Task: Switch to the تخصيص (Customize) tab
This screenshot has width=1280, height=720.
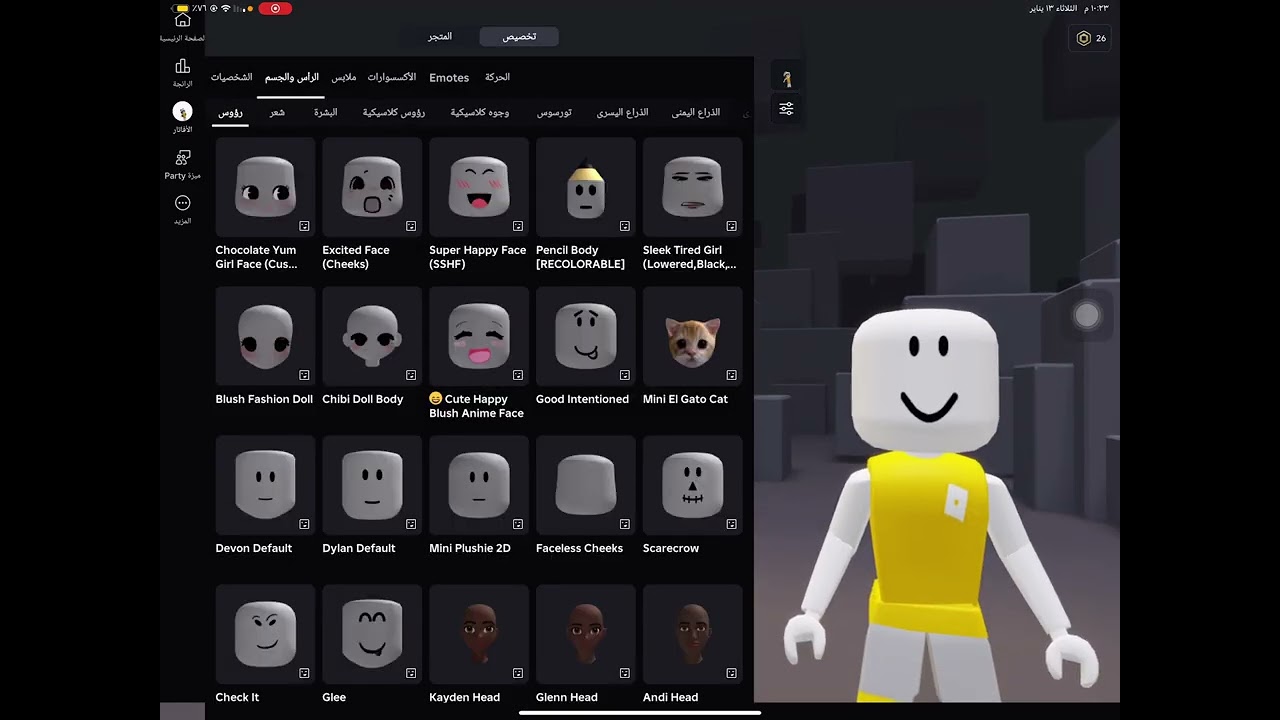Action: (519, 36)
